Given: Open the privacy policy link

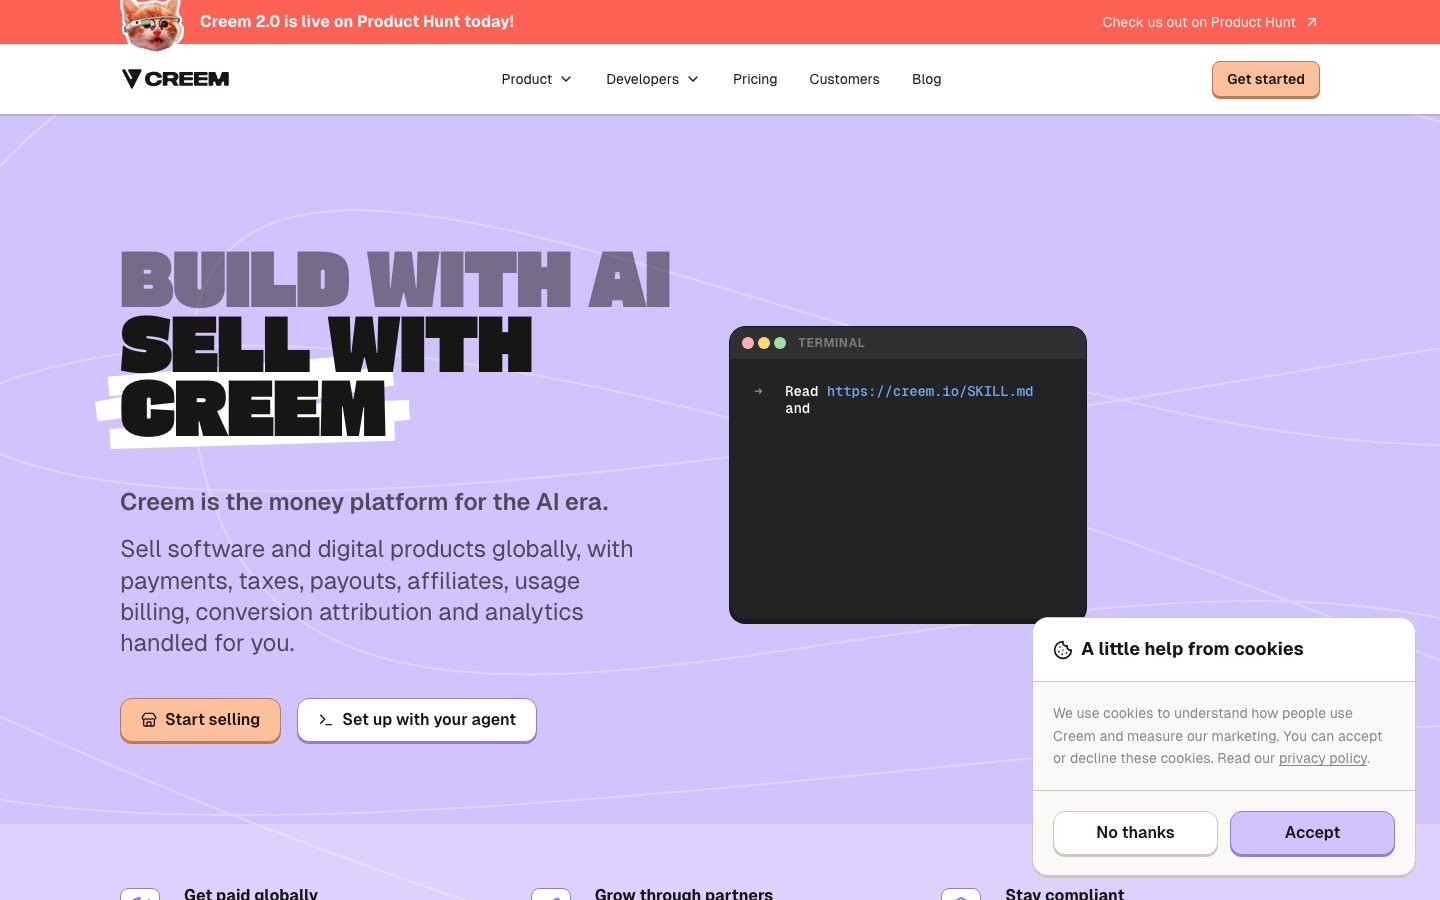Looking at the screenshot, I should [x=1323, y=758].
